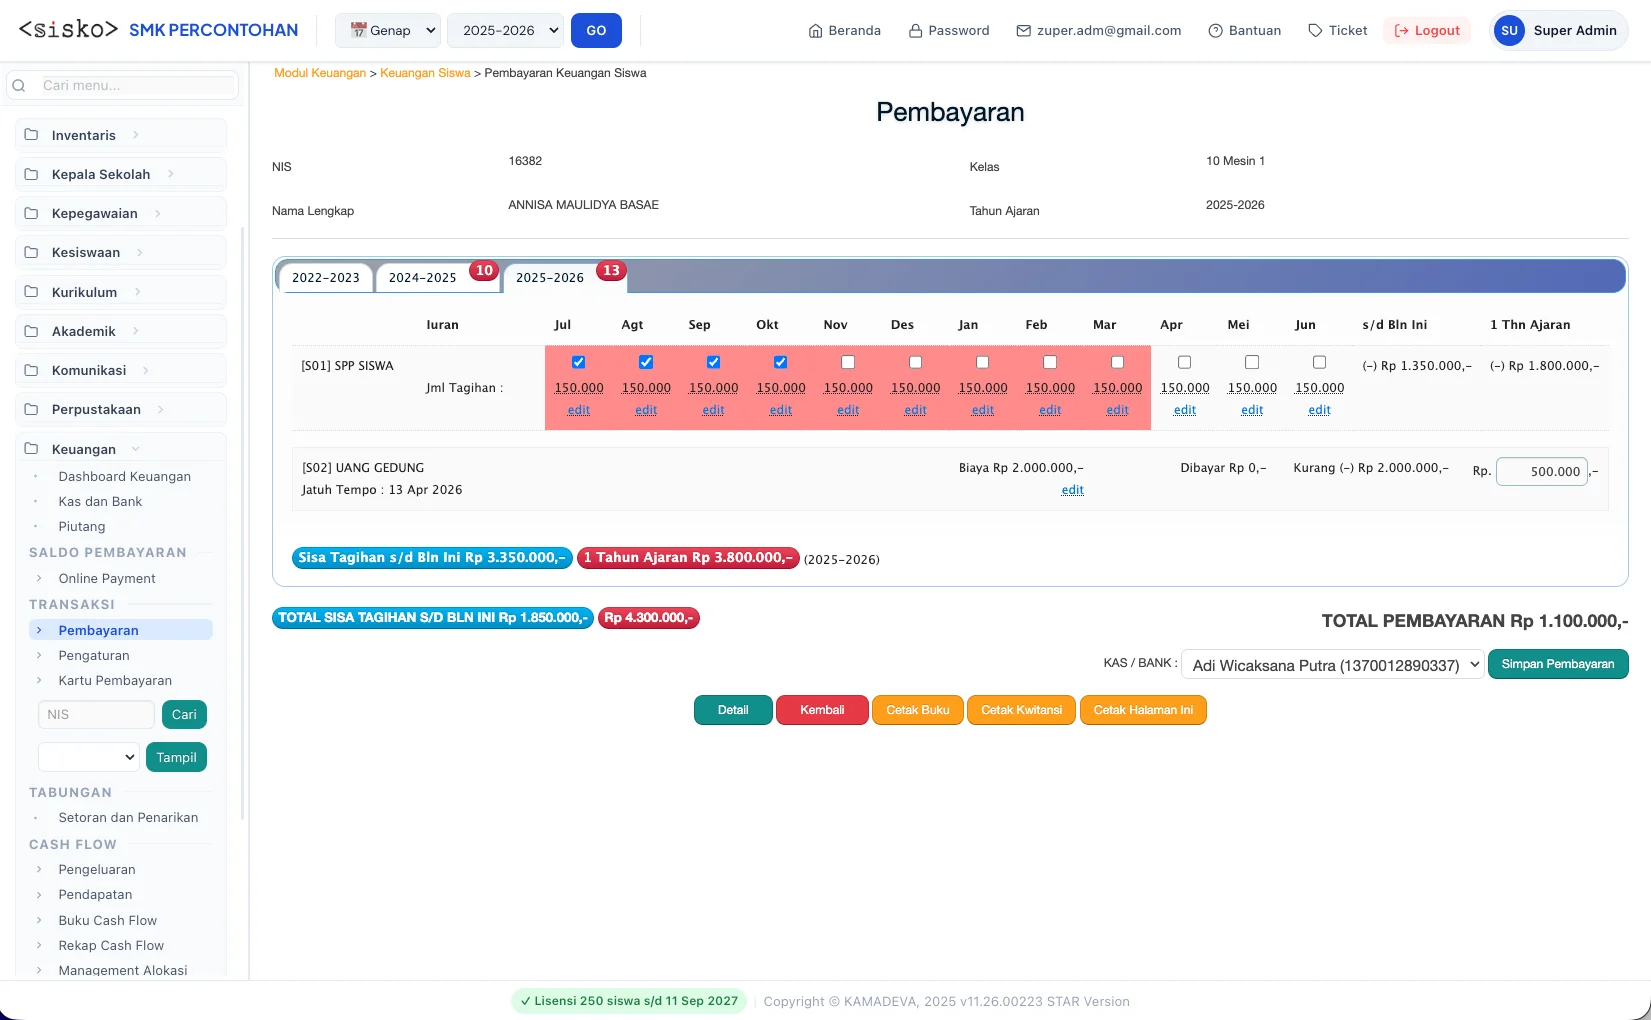1651x1020 pixels.
Task: Click the edit link under UANG GEDUNG
Action: 1072,490
